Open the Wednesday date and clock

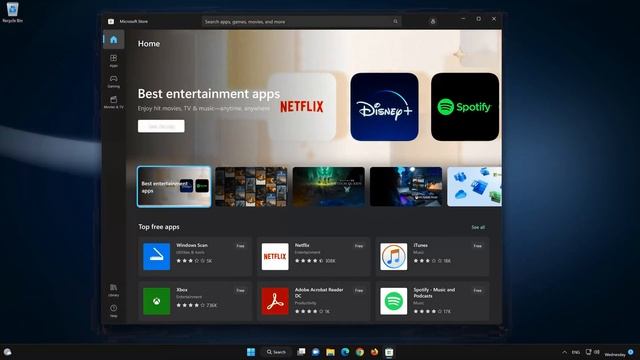point(615,354)
